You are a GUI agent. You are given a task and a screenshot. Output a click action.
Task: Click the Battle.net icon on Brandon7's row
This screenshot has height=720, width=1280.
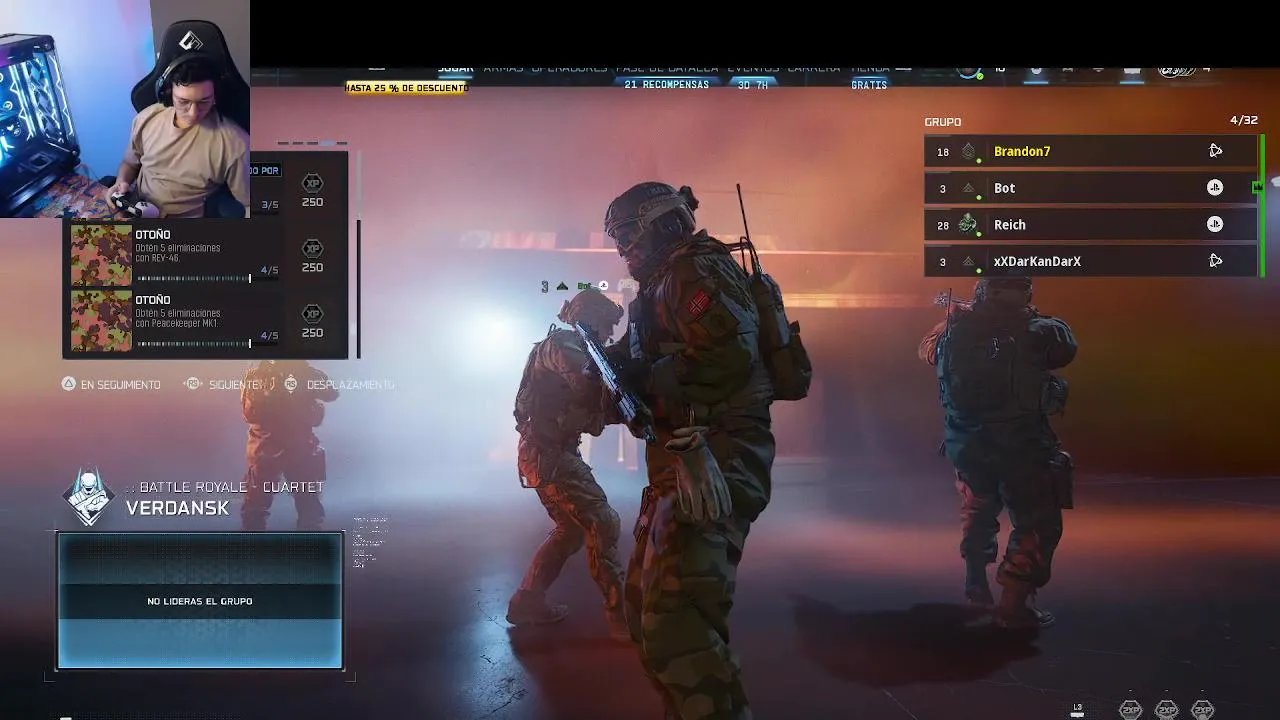coord(1215,151)
